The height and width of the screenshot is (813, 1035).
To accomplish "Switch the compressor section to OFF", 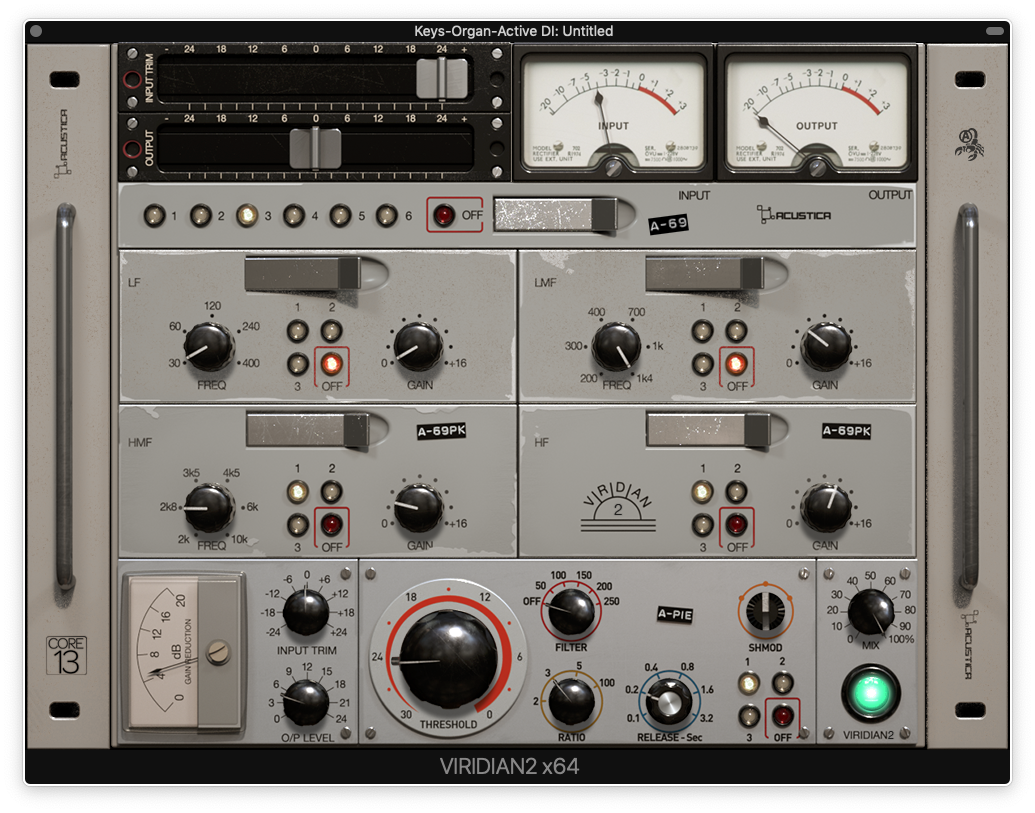I will point(782,716).
